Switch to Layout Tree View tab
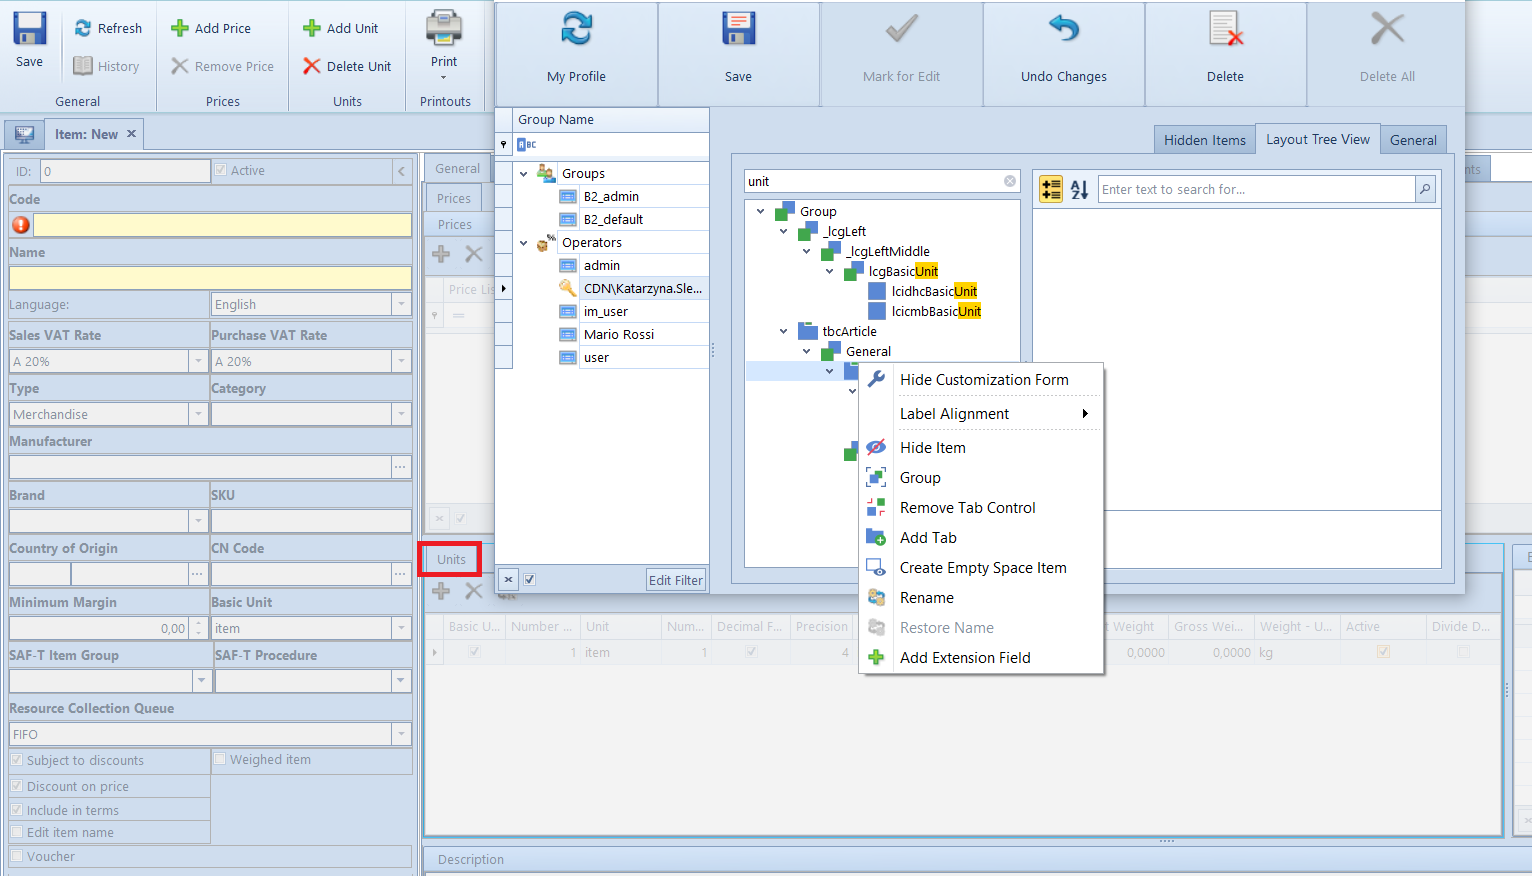Viewport: 1532px width, 876px height. point(1317,139)
